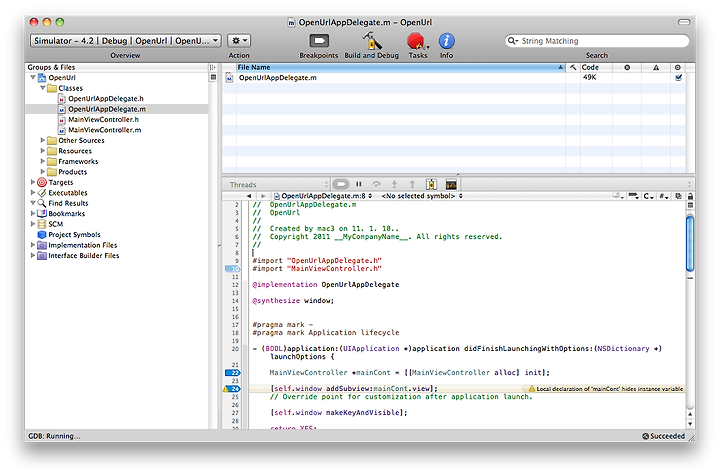
Task: Open the No selected symbol popup
Action: coord(422,196)
